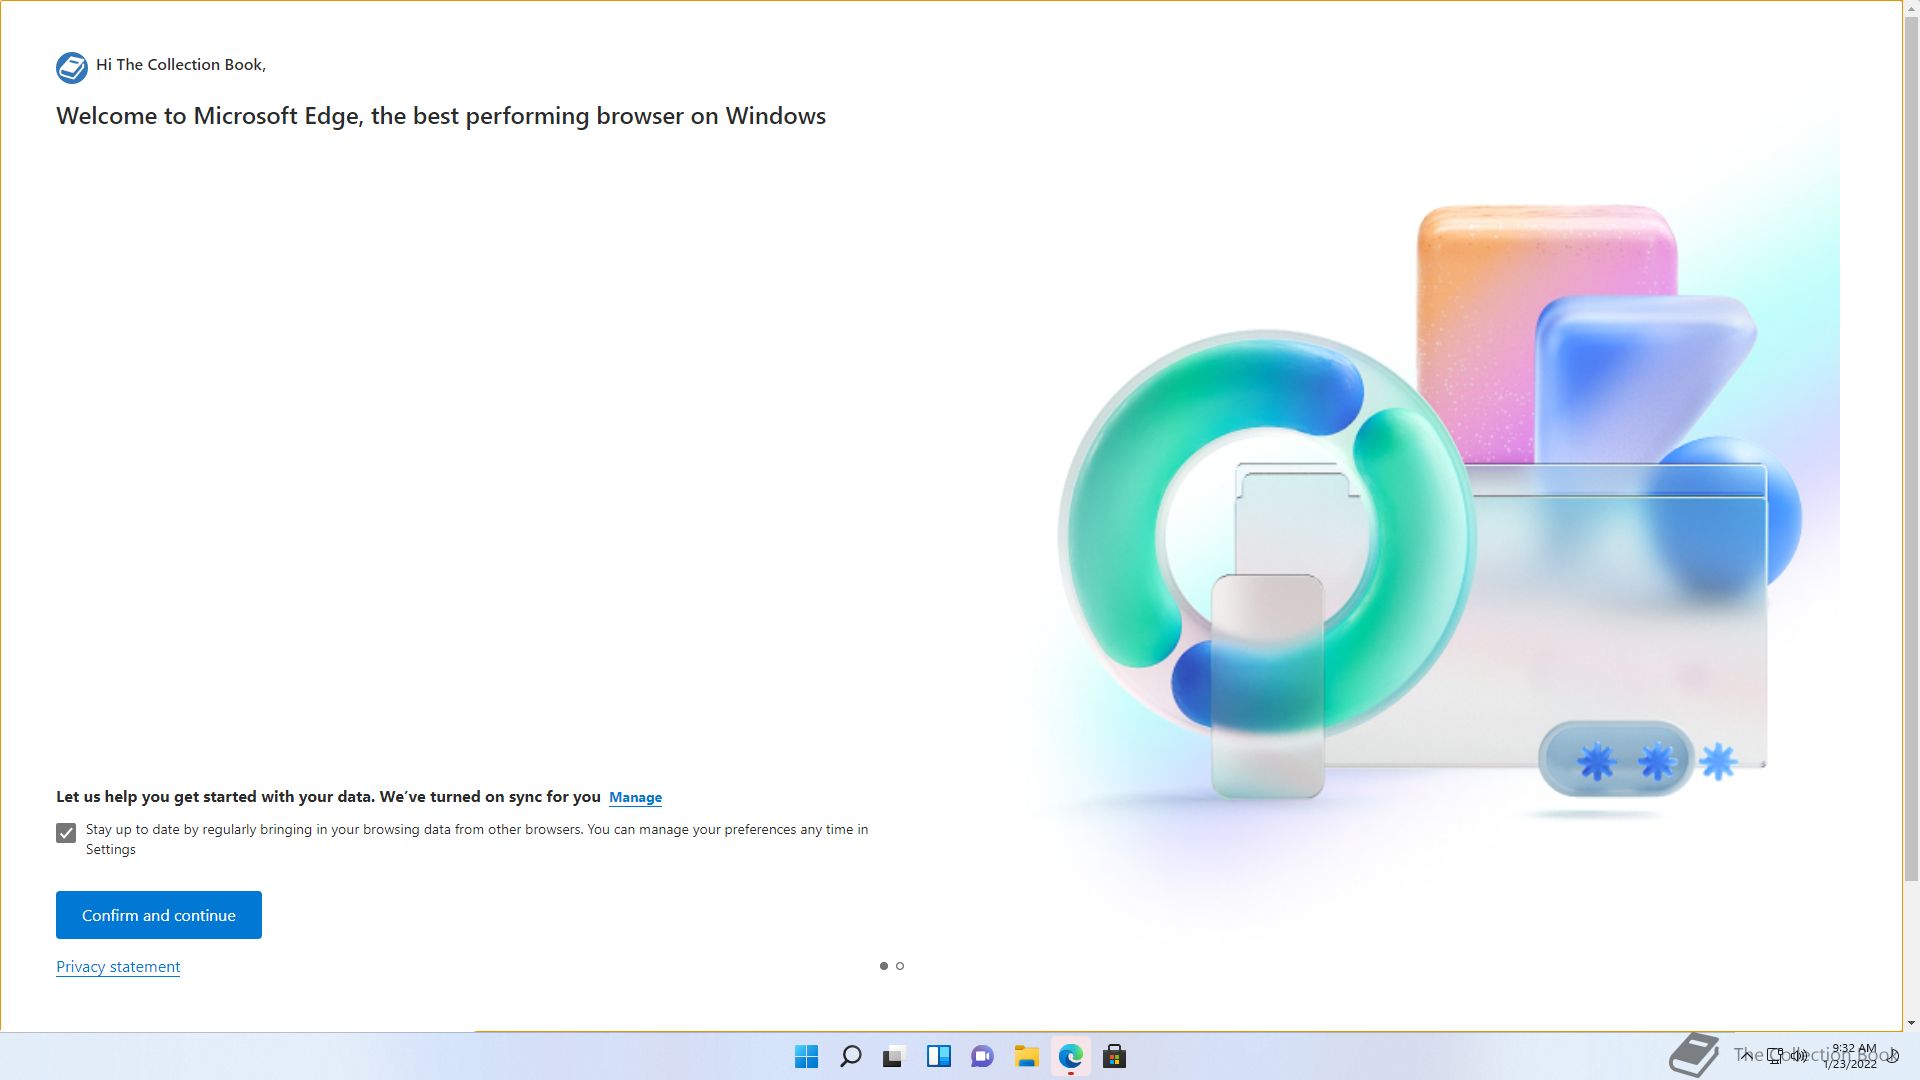
Task: Open the clock and date panel
Action: point(1852,1056)
